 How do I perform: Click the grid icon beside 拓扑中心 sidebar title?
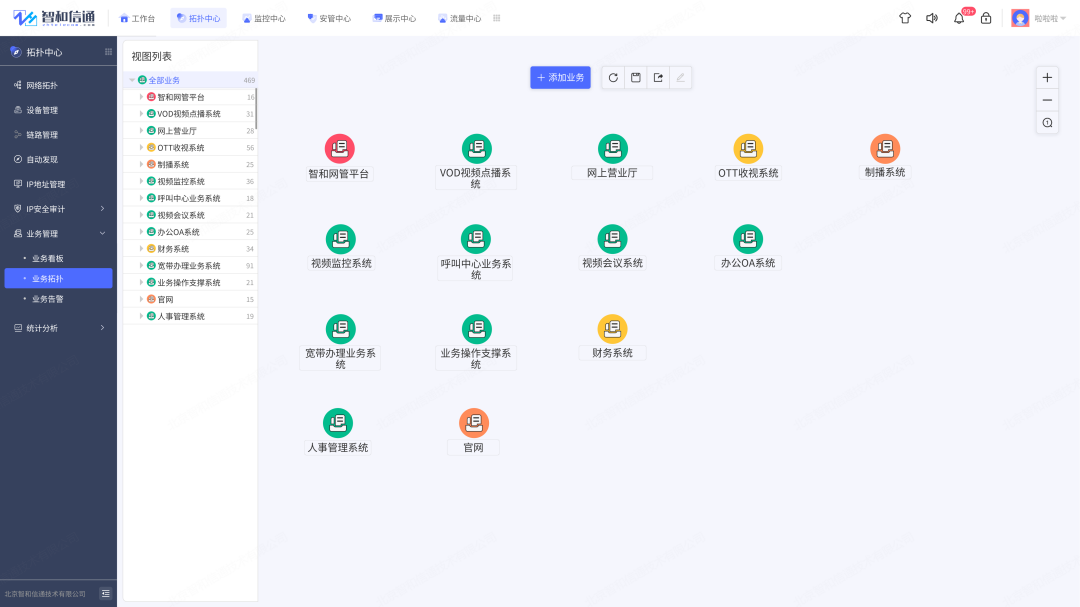[108, 52]
